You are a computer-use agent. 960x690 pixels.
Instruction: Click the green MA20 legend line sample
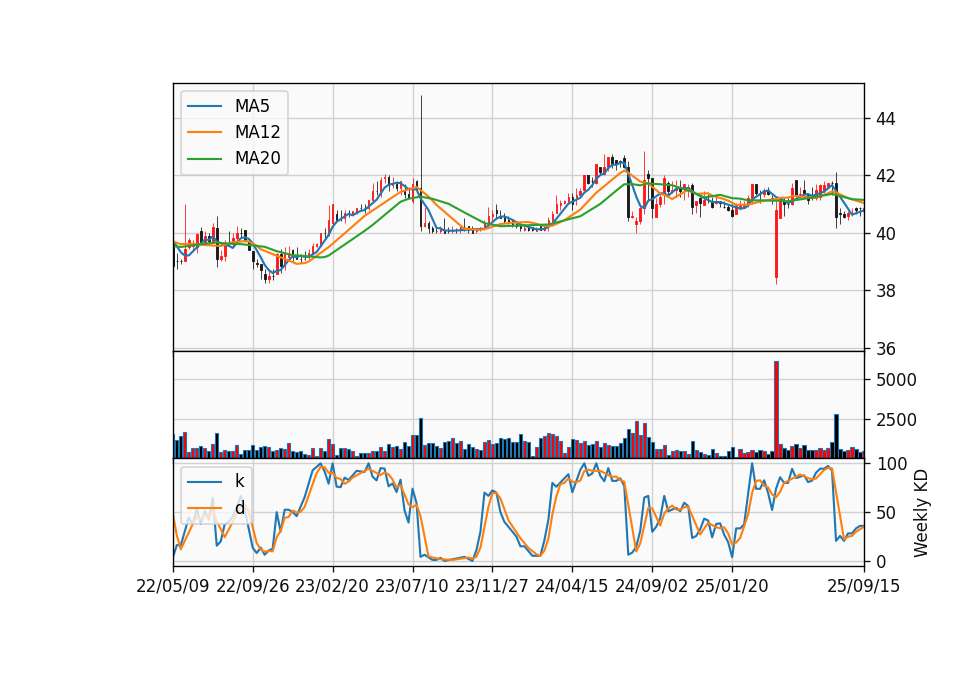click(204, 159)
